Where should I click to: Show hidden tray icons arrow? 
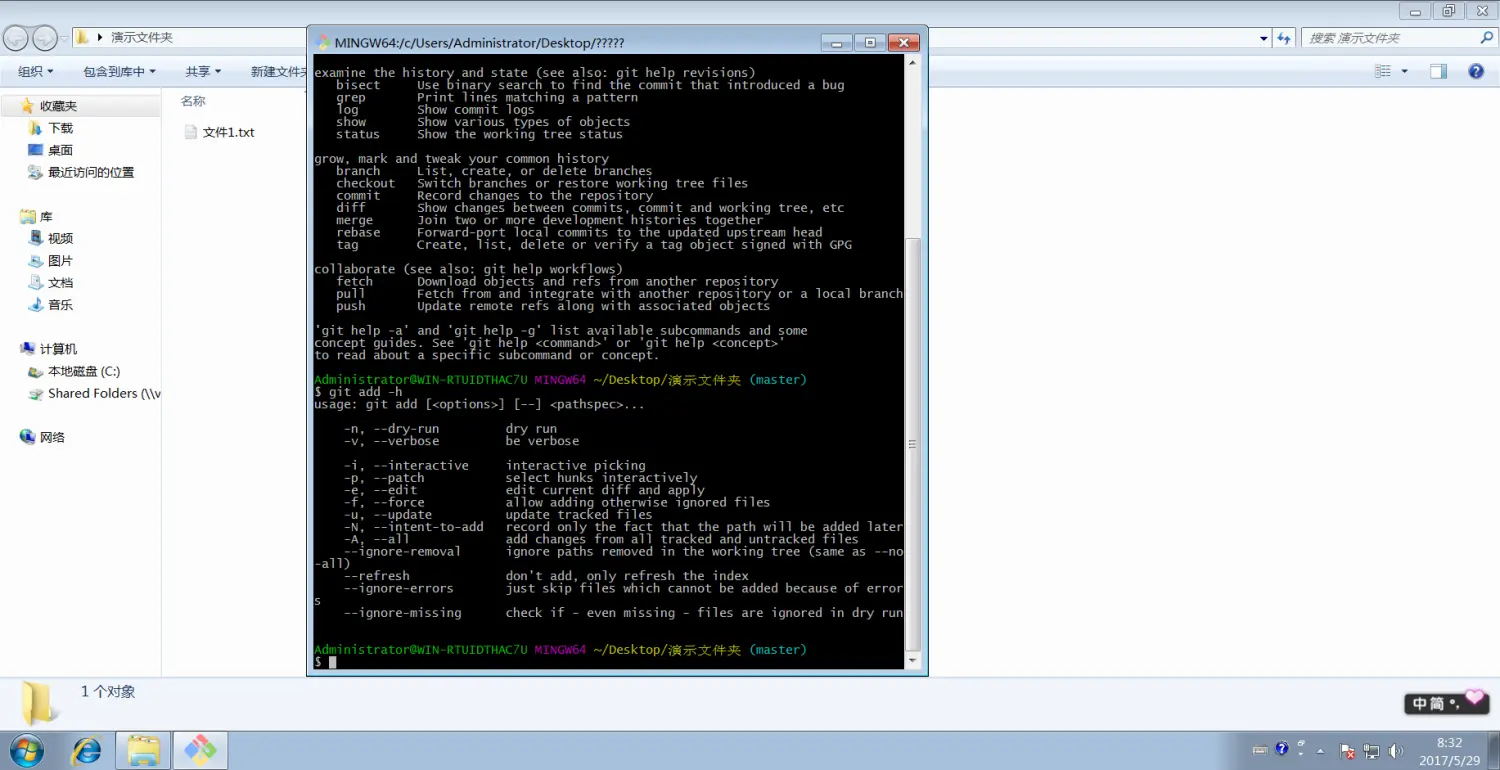[x=1321, y=751]
